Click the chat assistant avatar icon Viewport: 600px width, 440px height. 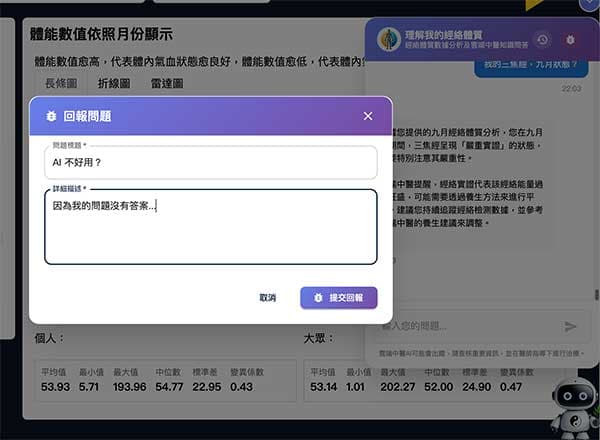pyautogui.click(x=388, y=40)
